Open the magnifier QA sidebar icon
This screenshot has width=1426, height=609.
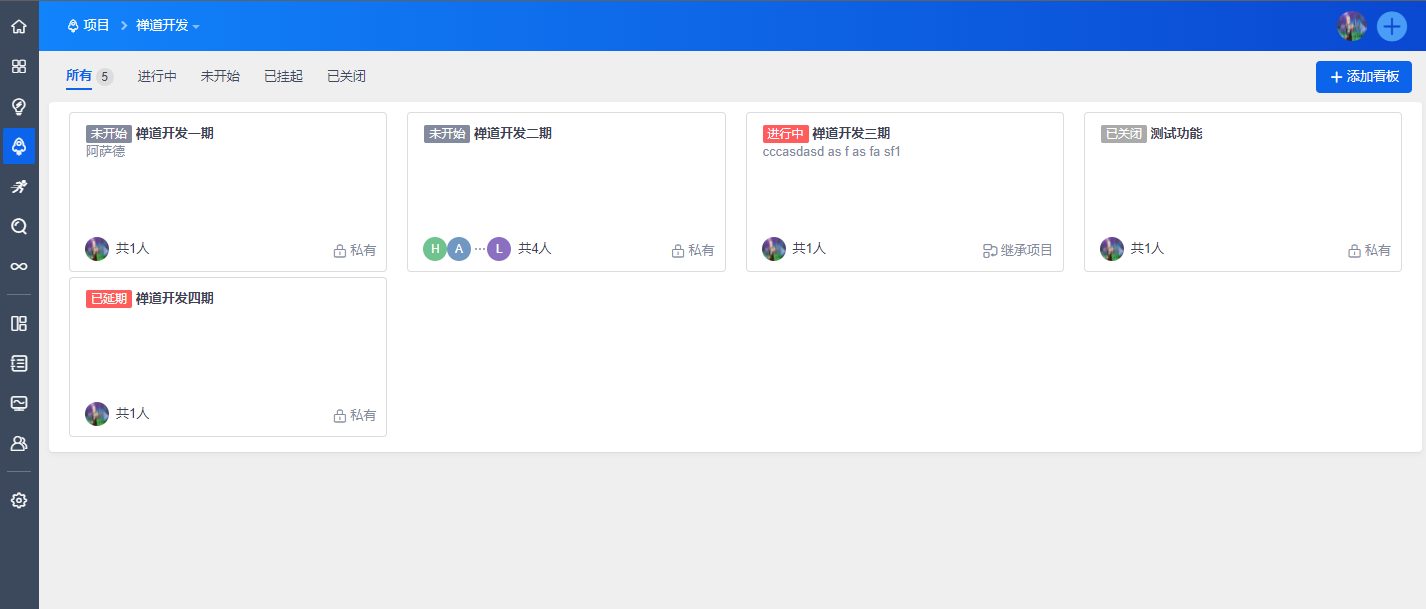[19, 226]
